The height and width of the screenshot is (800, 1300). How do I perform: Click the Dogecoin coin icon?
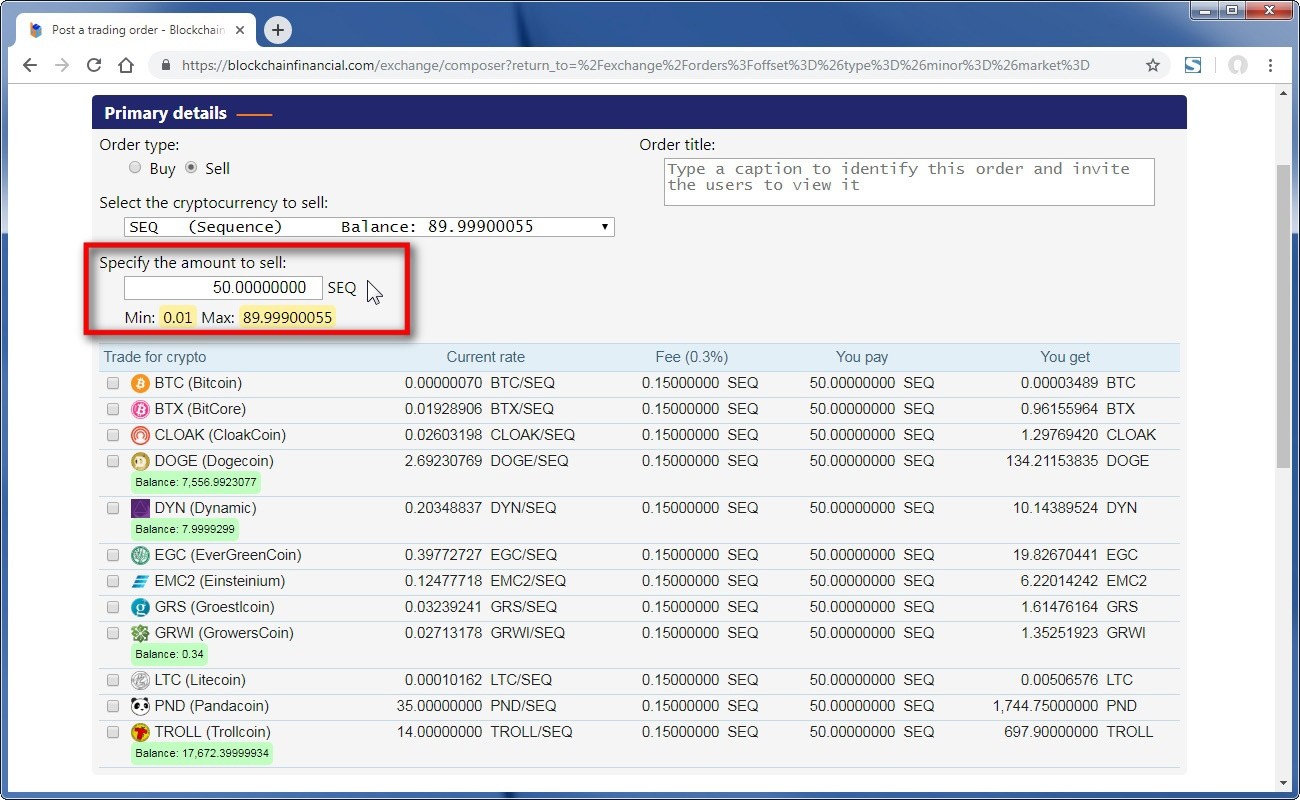140,461
